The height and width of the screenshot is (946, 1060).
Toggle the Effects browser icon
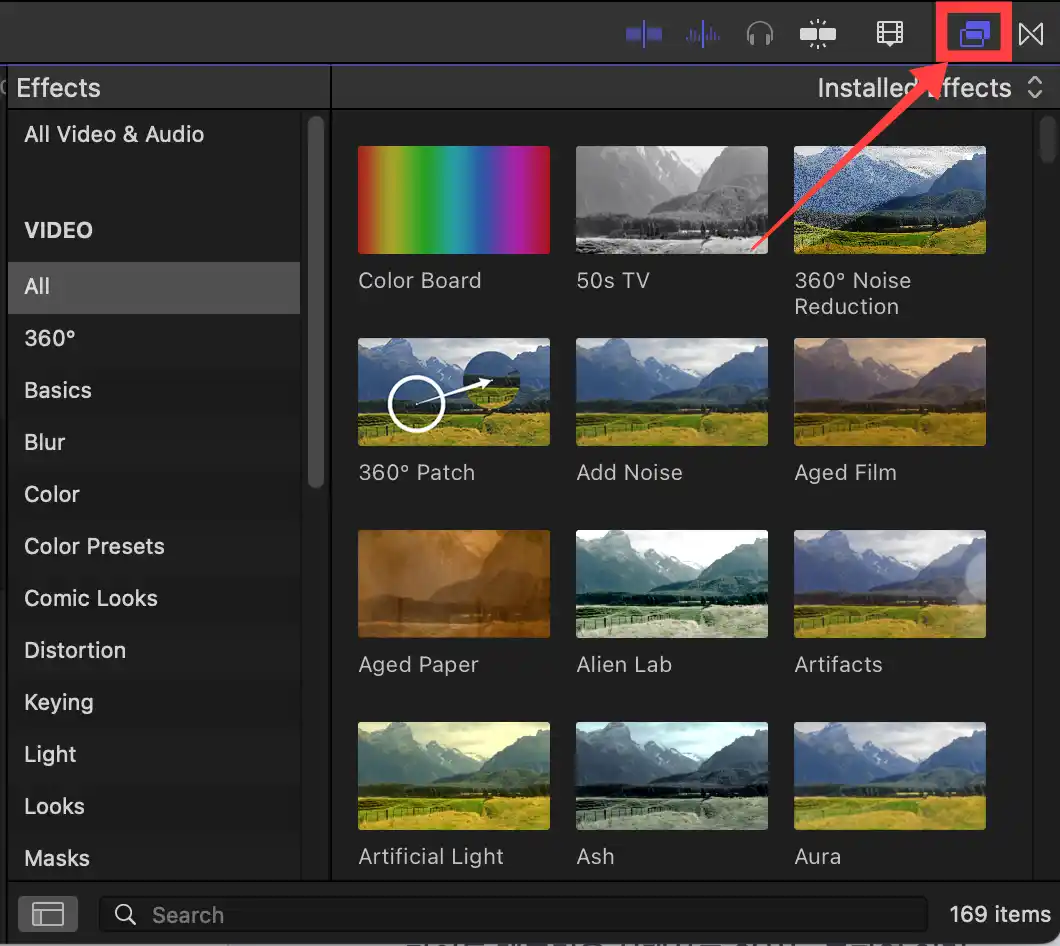(x=974, y=33)
